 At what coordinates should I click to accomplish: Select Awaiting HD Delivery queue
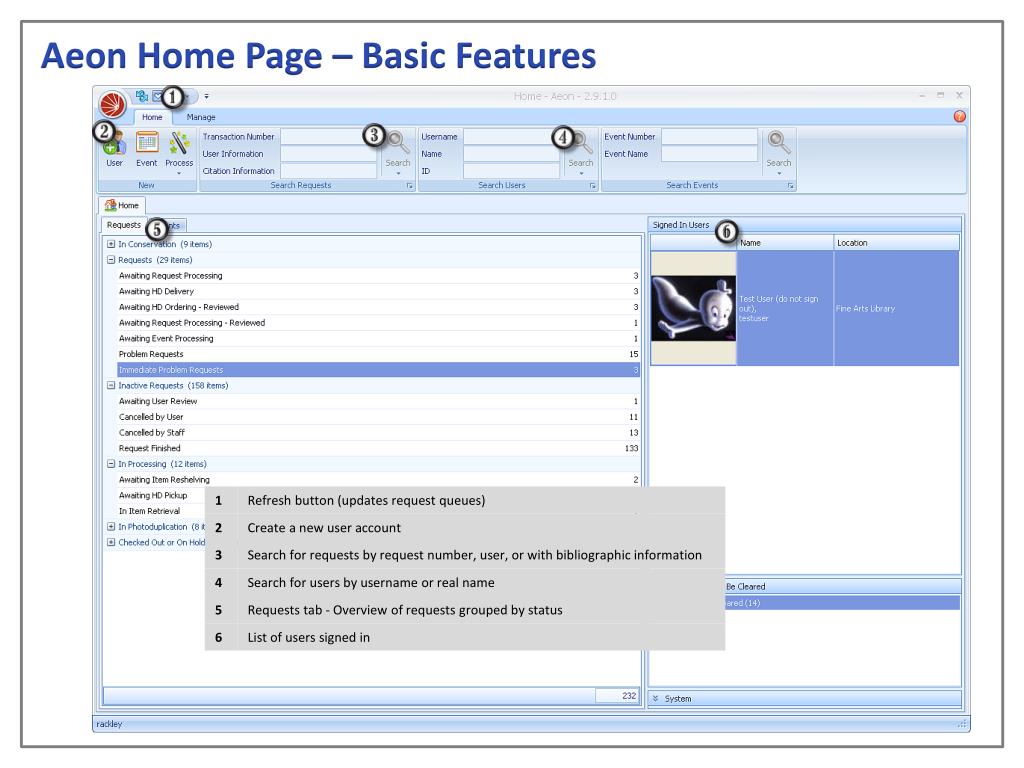[x=378, y=291]
